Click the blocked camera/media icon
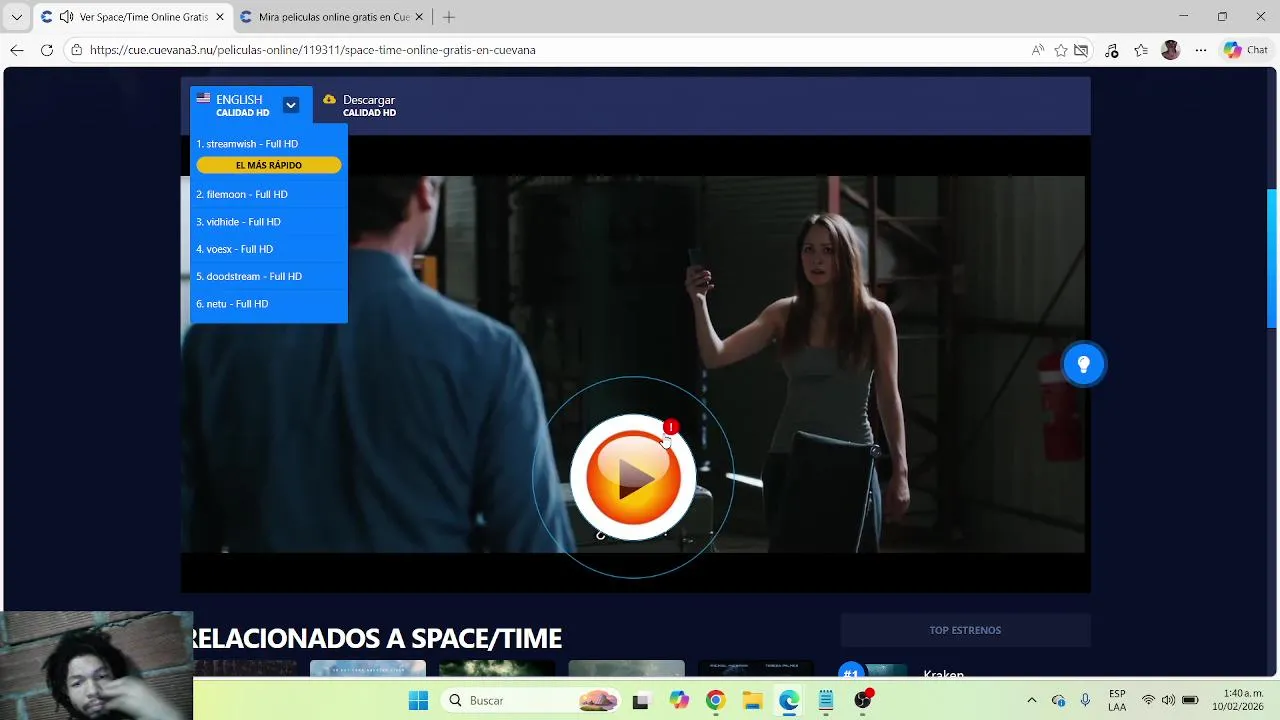The width and height of the screenshot is (1280, 720). click(x=1081, y=50)
